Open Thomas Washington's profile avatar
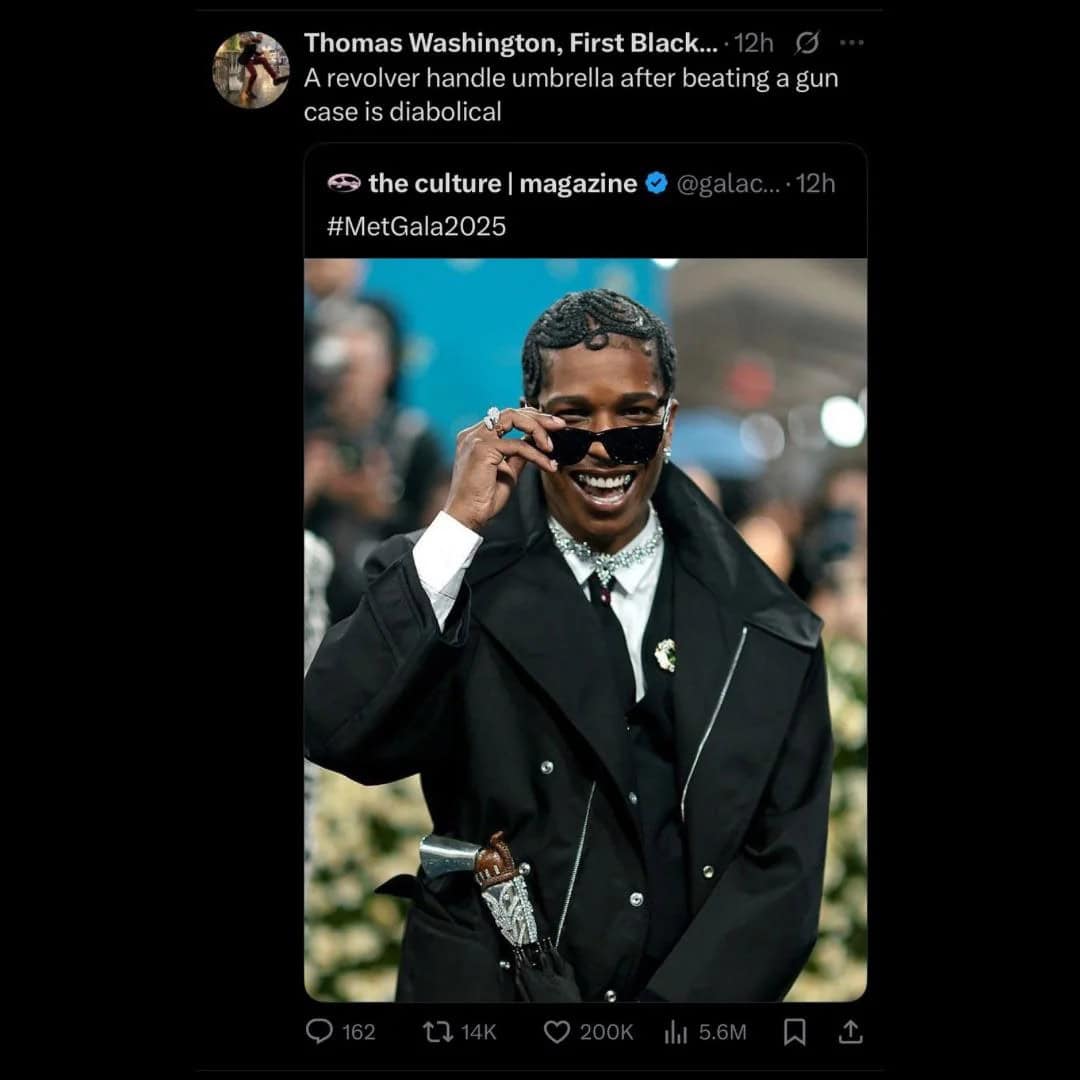The width and height of the screenshot is (1080, 1080). [251, 70]
